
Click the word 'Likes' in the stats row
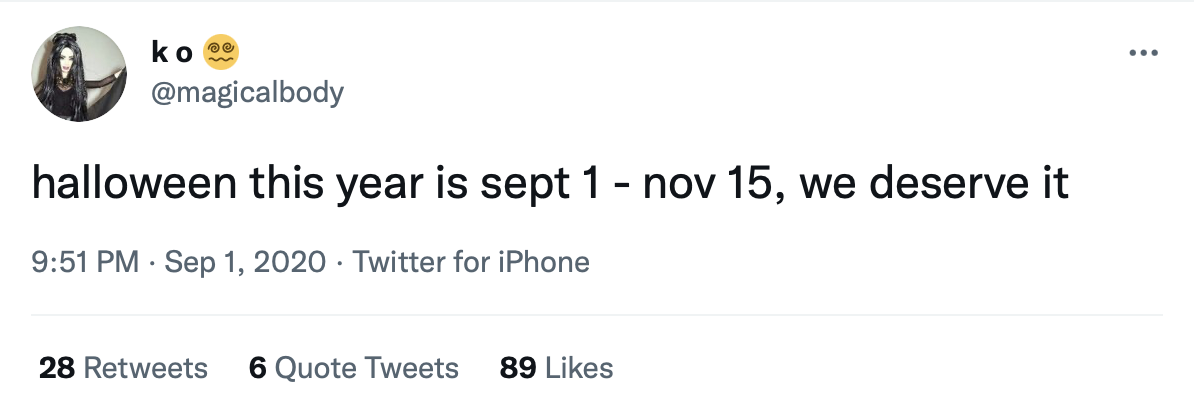click(x=579, y=368)
